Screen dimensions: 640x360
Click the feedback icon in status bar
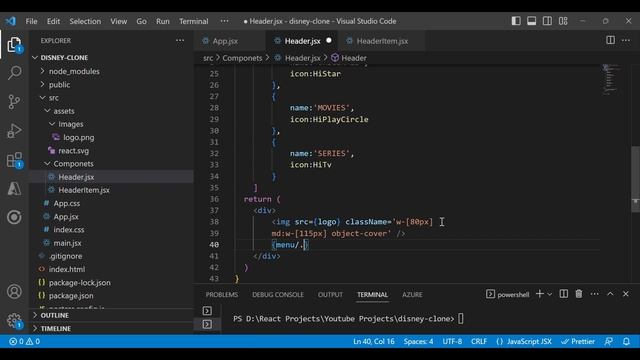609,342
